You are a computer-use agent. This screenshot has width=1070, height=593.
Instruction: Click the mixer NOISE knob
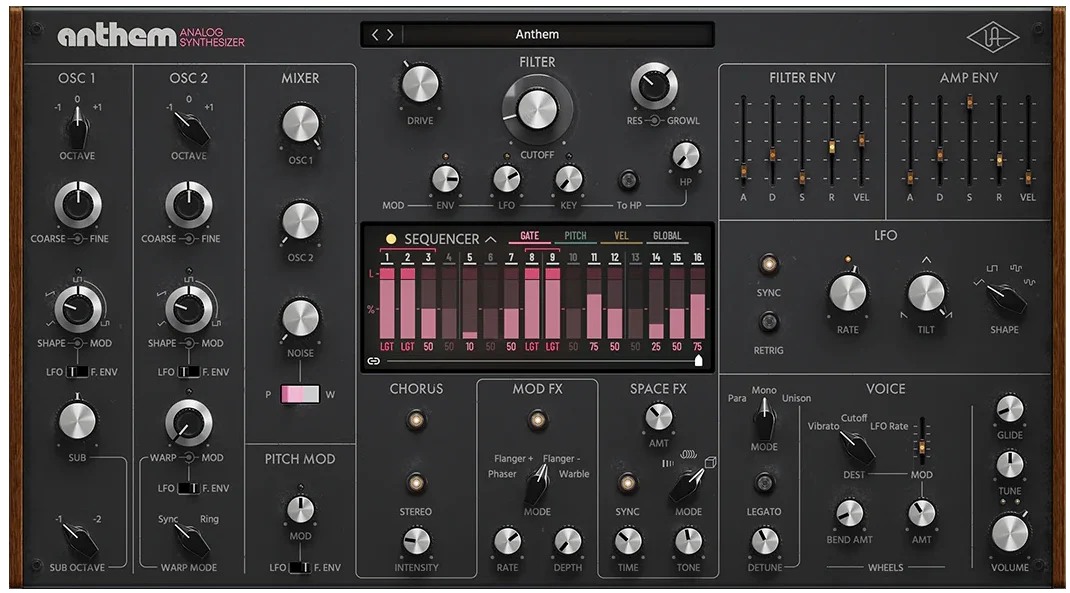[300, 319]
